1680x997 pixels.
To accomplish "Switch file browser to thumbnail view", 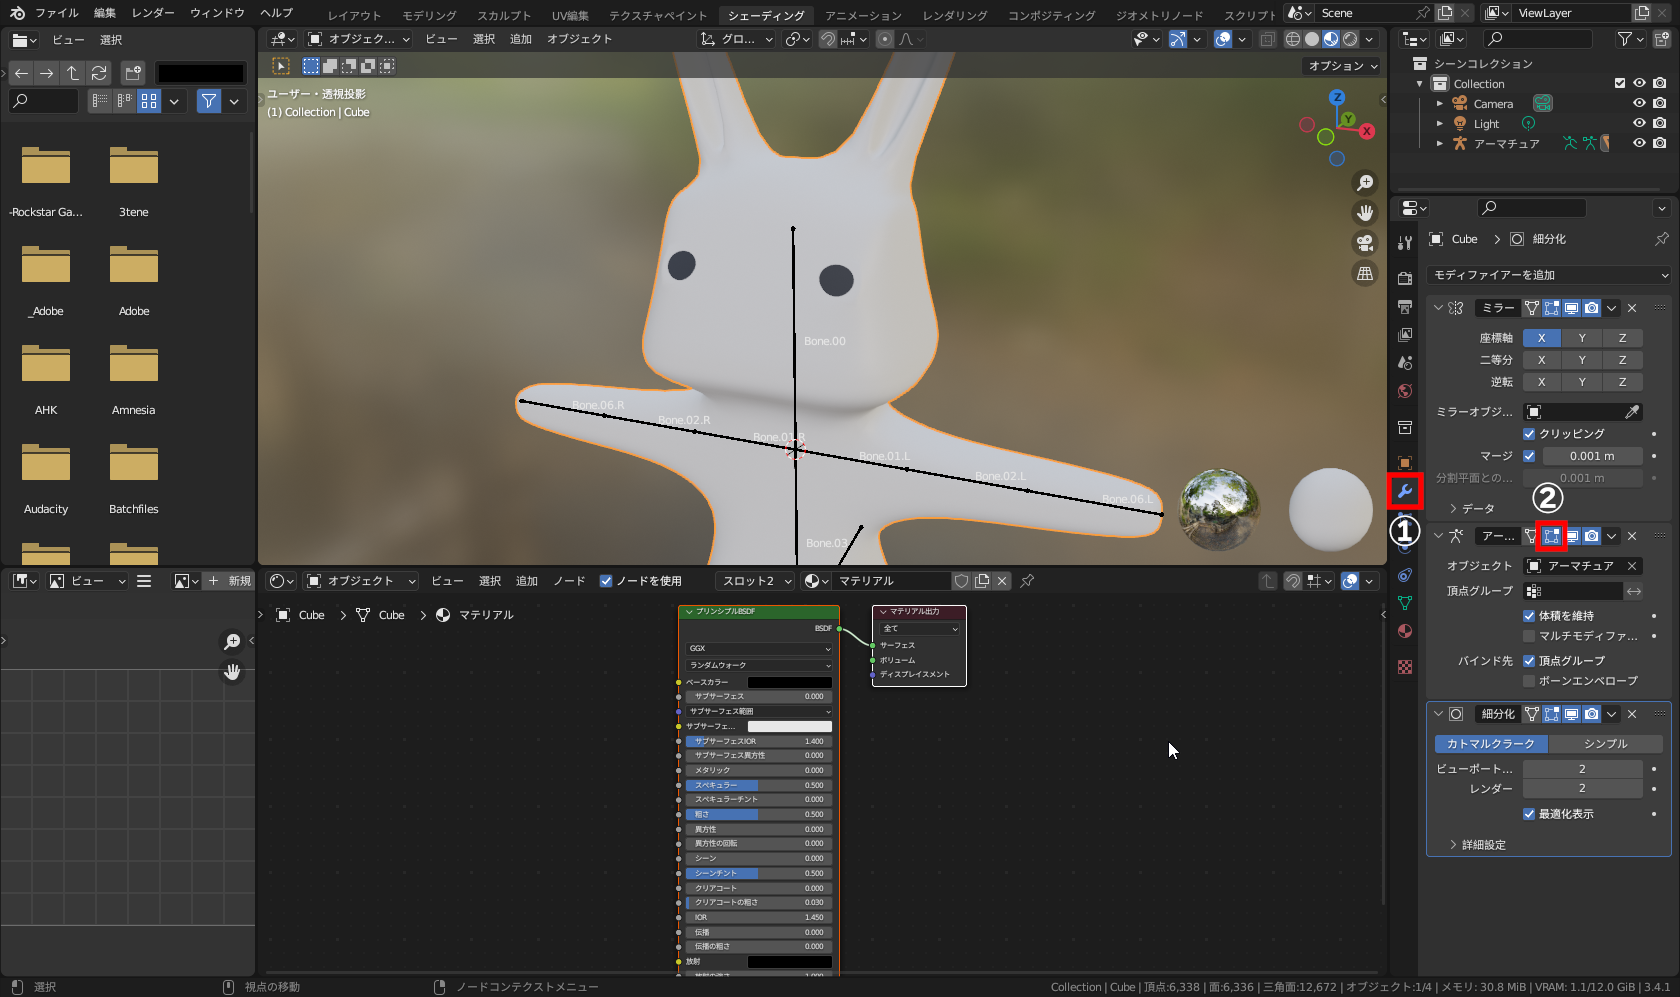I will 149,101.
